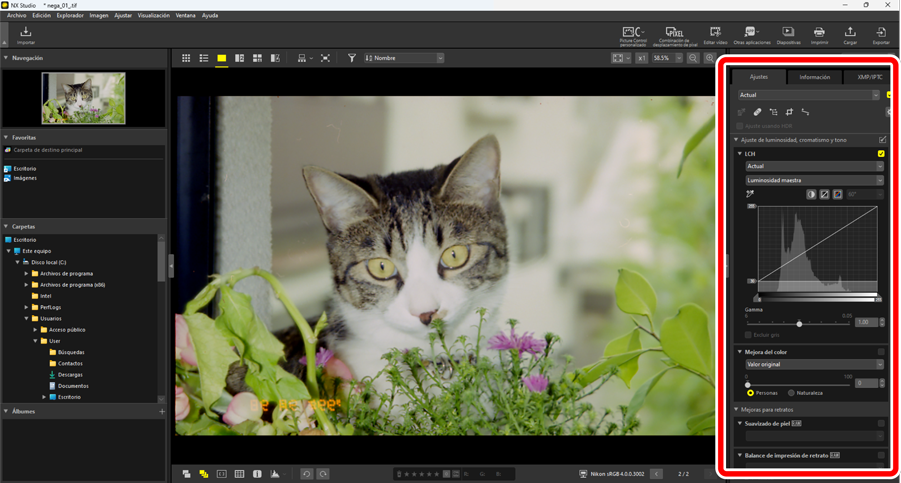Click the filter funnel icon
Viewport: 901px width, 483px height.
[352, 59]
